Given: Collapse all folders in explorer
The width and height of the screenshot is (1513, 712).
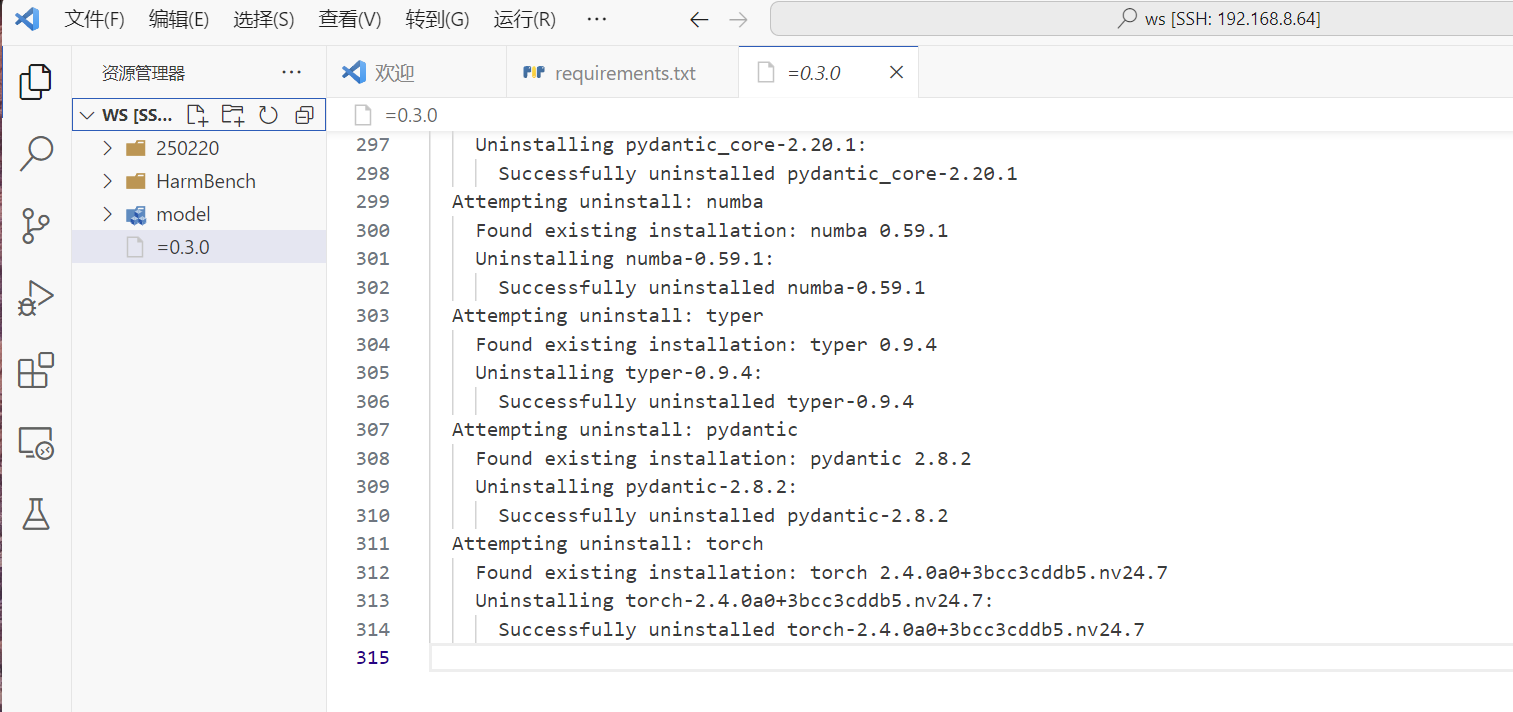Looking at the screenshot, I should click(304, 115).
